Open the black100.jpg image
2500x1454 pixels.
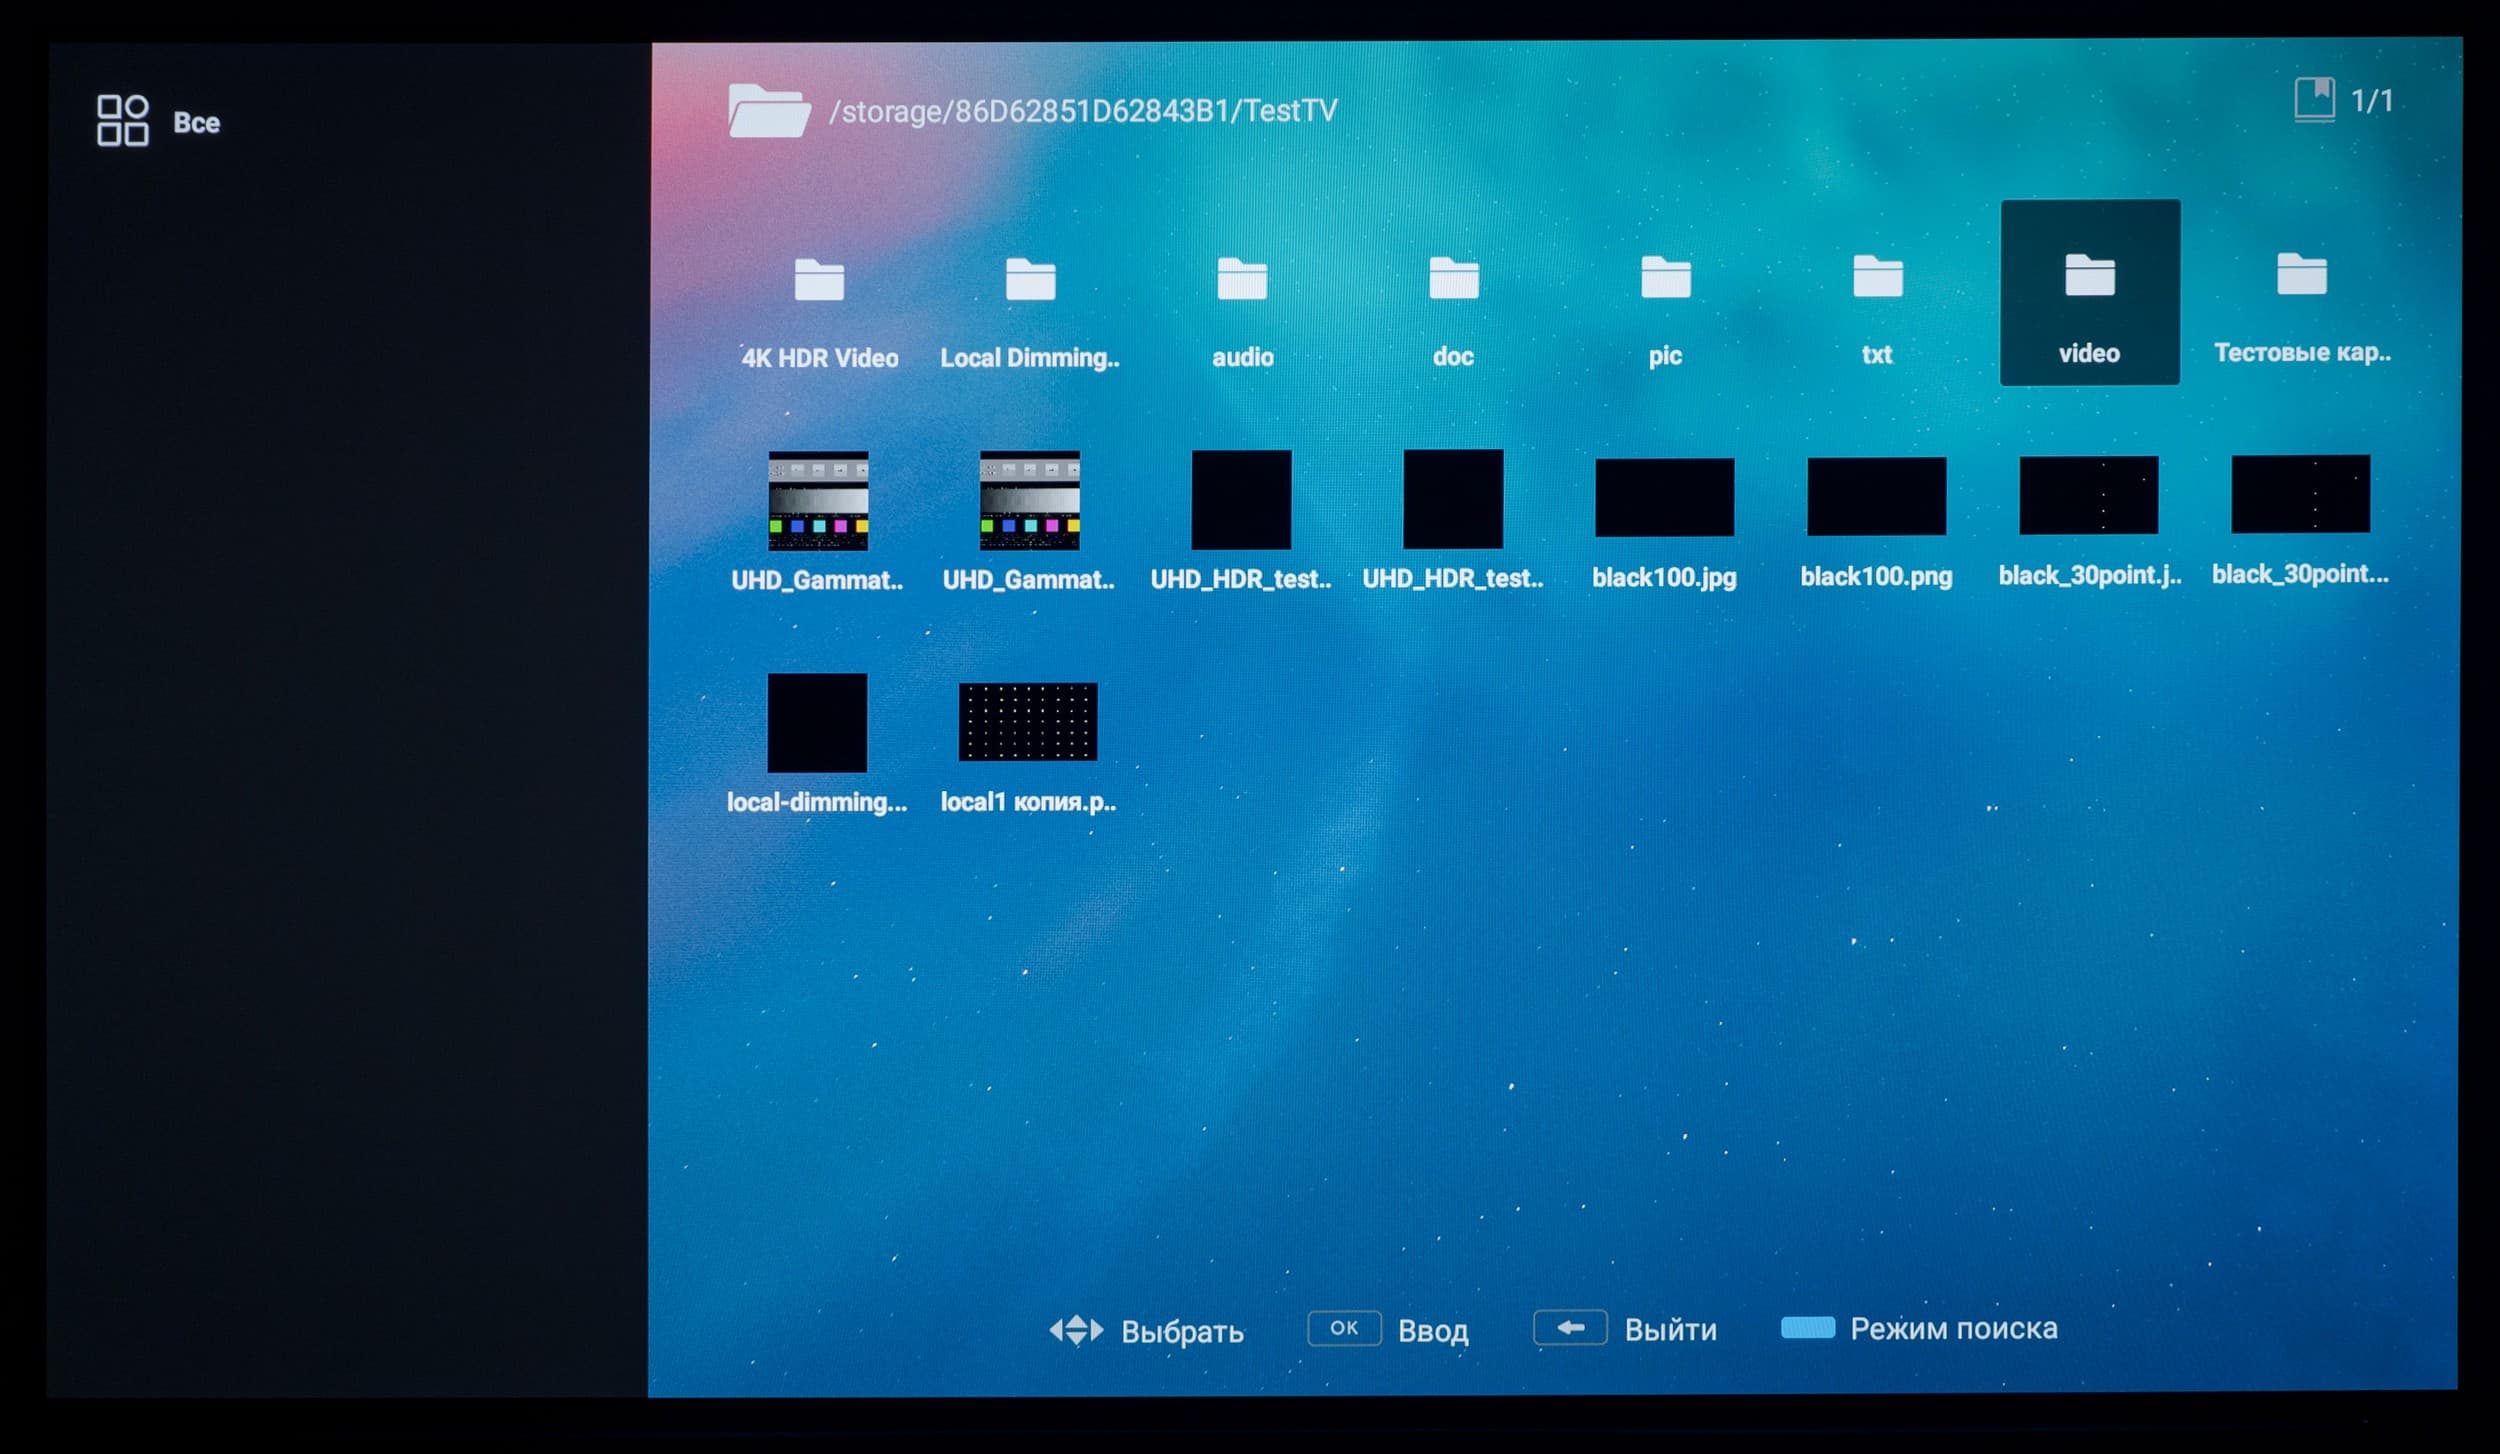coord(1664,497)
